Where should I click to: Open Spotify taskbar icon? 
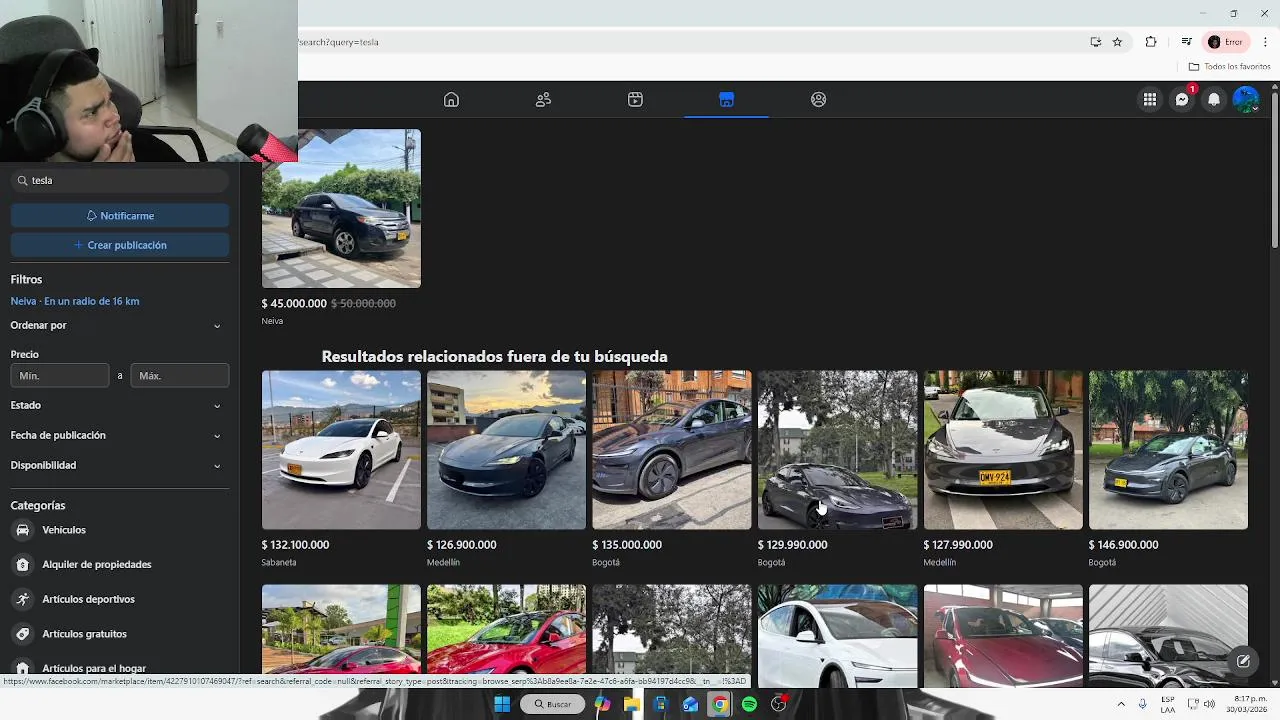pos(749,704)
